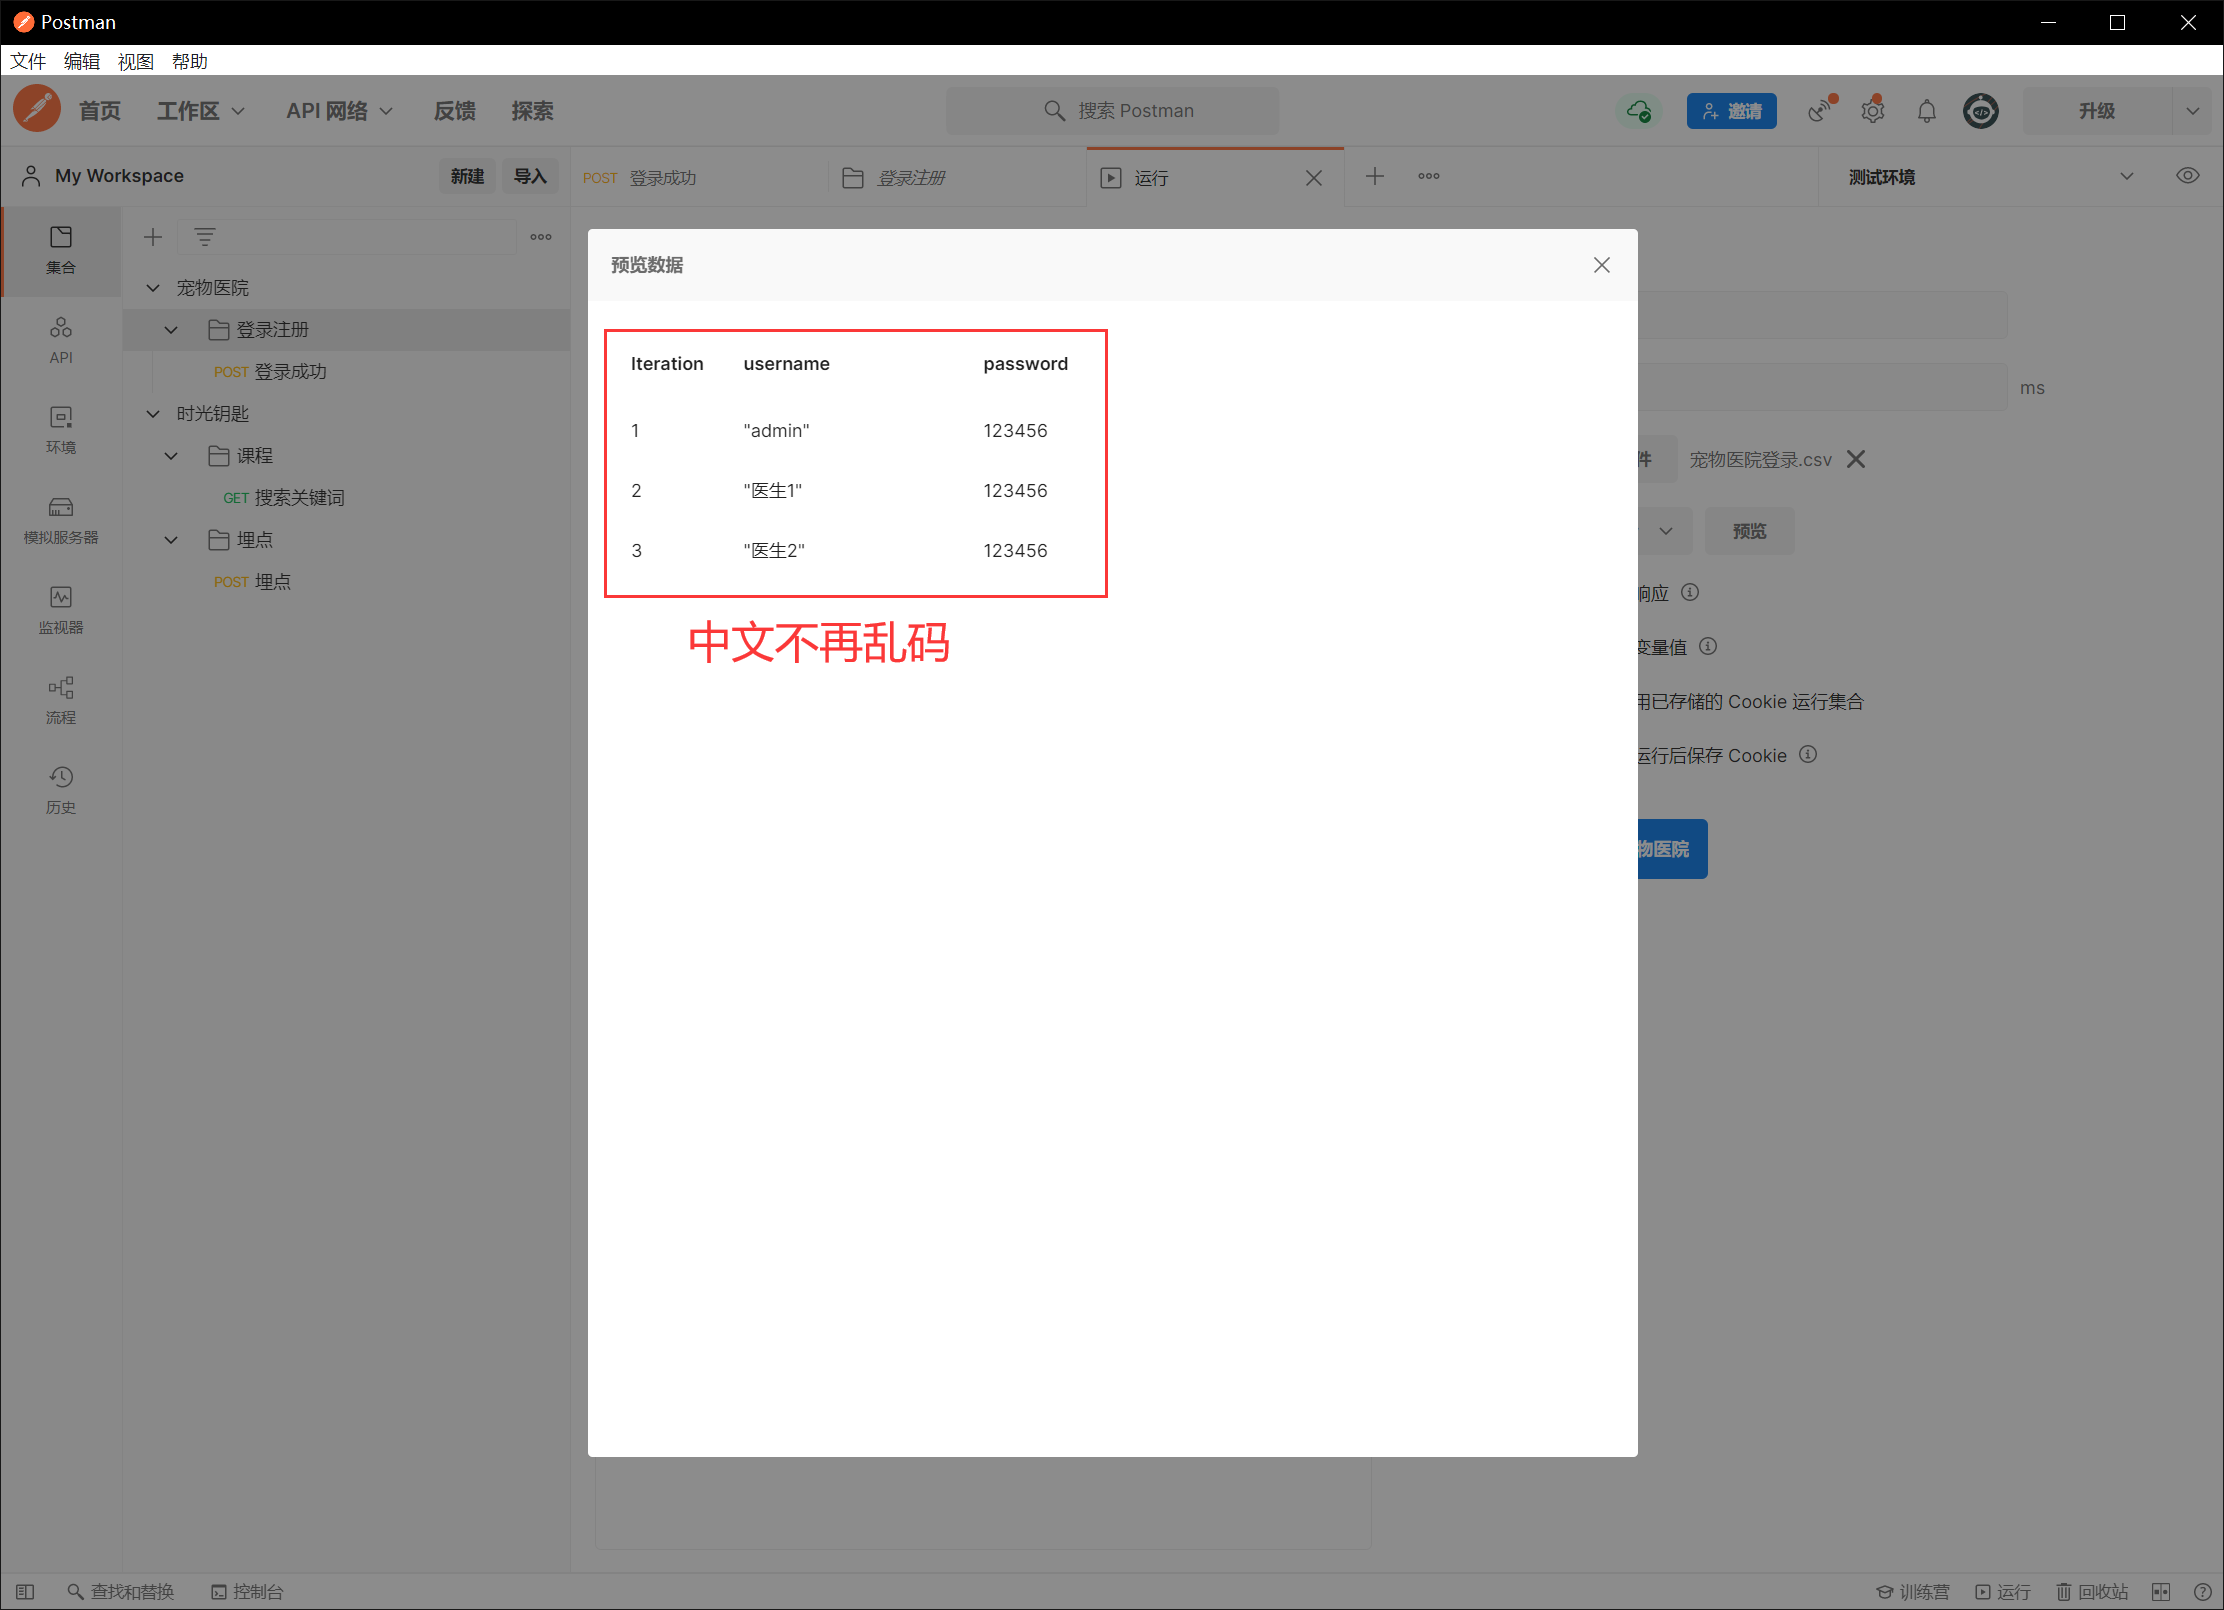Open the Collections sidebar icon

coord(60,249)
